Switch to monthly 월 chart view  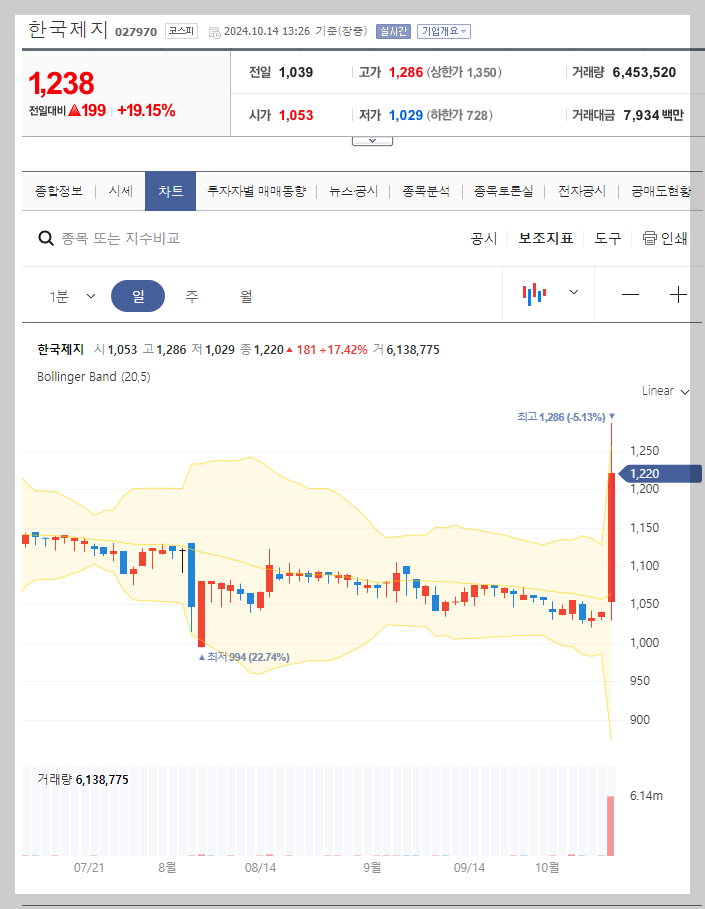pos(245,295)
